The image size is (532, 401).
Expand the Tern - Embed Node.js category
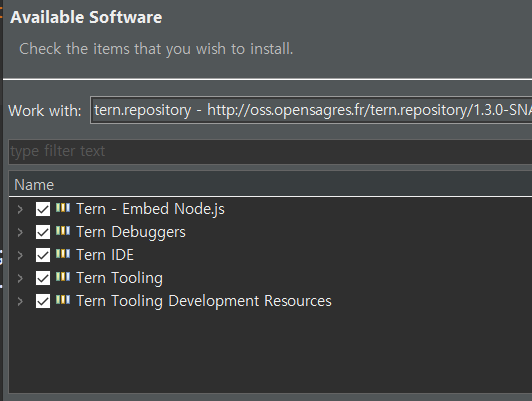(20, 209)
